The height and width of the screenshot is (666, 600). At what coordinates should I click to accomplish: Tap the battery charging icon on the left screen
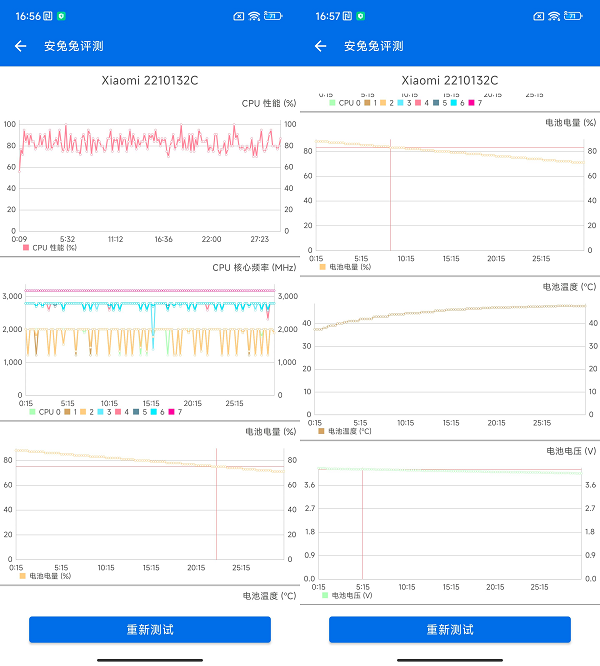pyautogui.click(x=273, y=16)
